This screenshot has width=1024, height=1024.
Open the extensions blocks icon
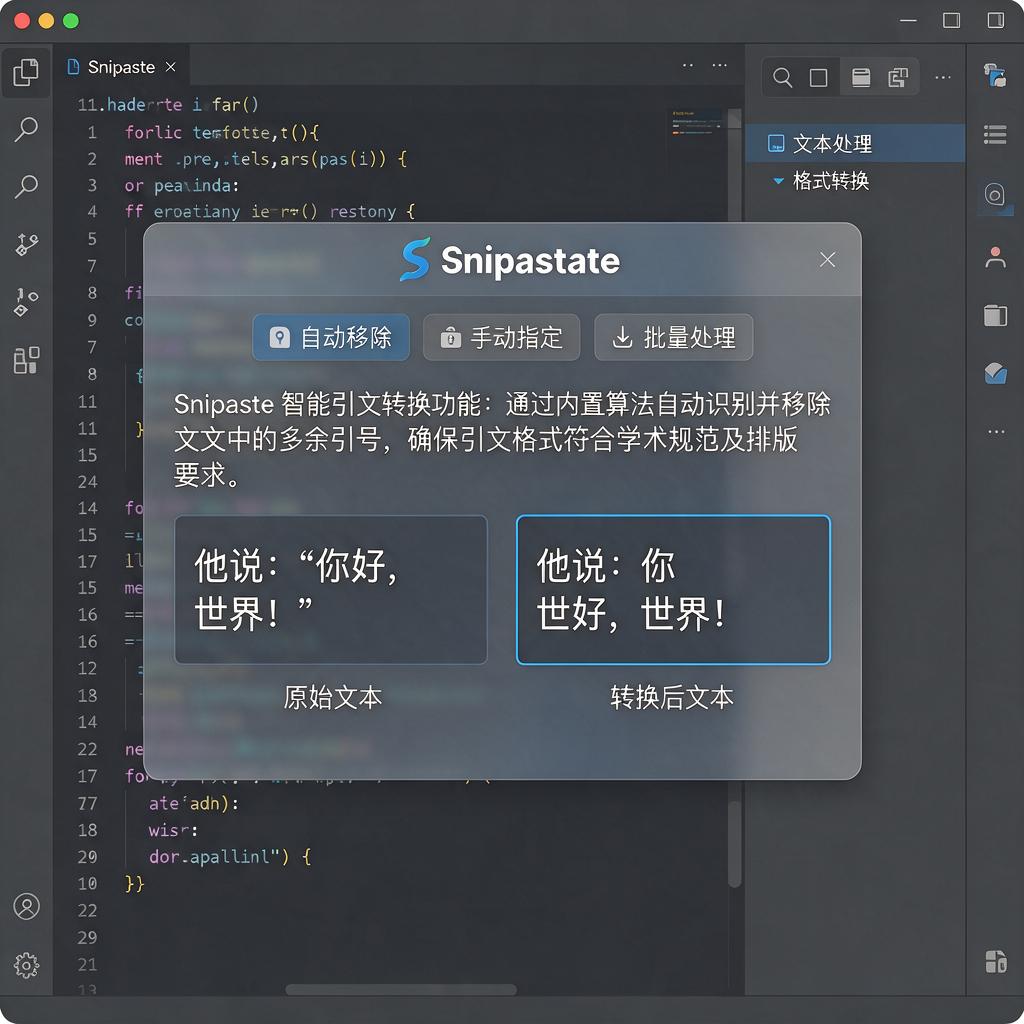(x=26, y=360)
